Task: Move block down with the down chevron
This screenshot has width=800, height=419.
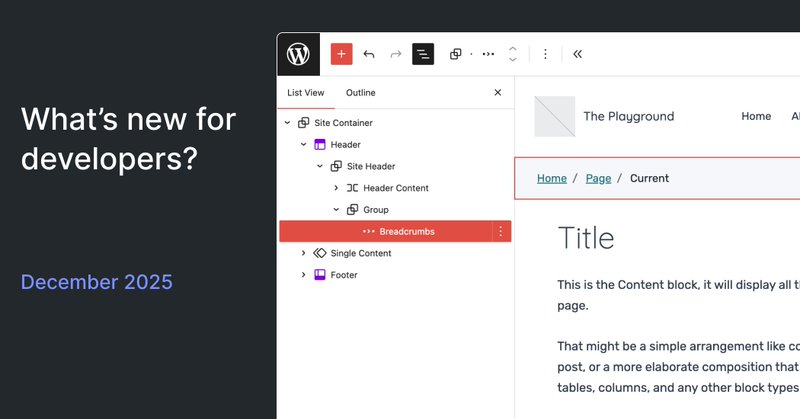Action: click(x=513, y=60)
